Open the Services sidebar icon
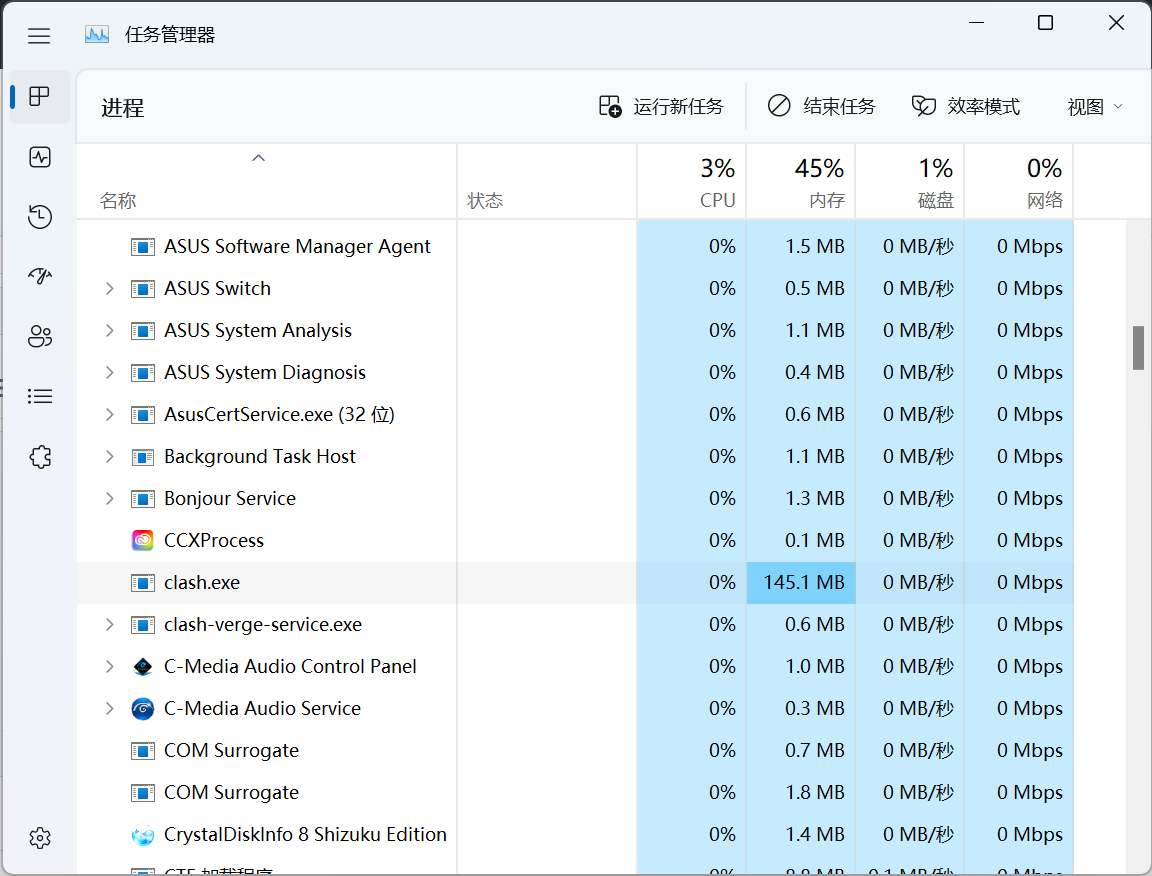This screenshot has height=876, width=1152. click(x=40, y=457)
